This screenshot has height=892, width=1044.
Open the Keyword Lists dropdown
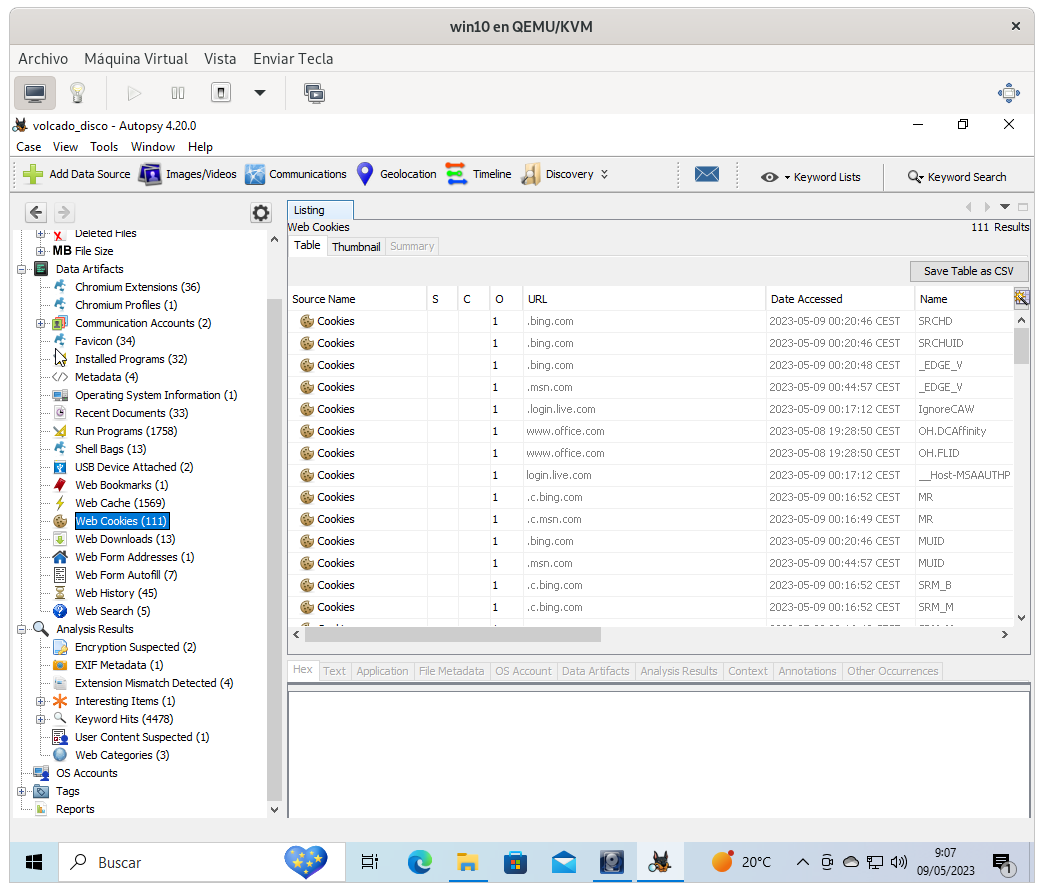(x=811, y=177)
